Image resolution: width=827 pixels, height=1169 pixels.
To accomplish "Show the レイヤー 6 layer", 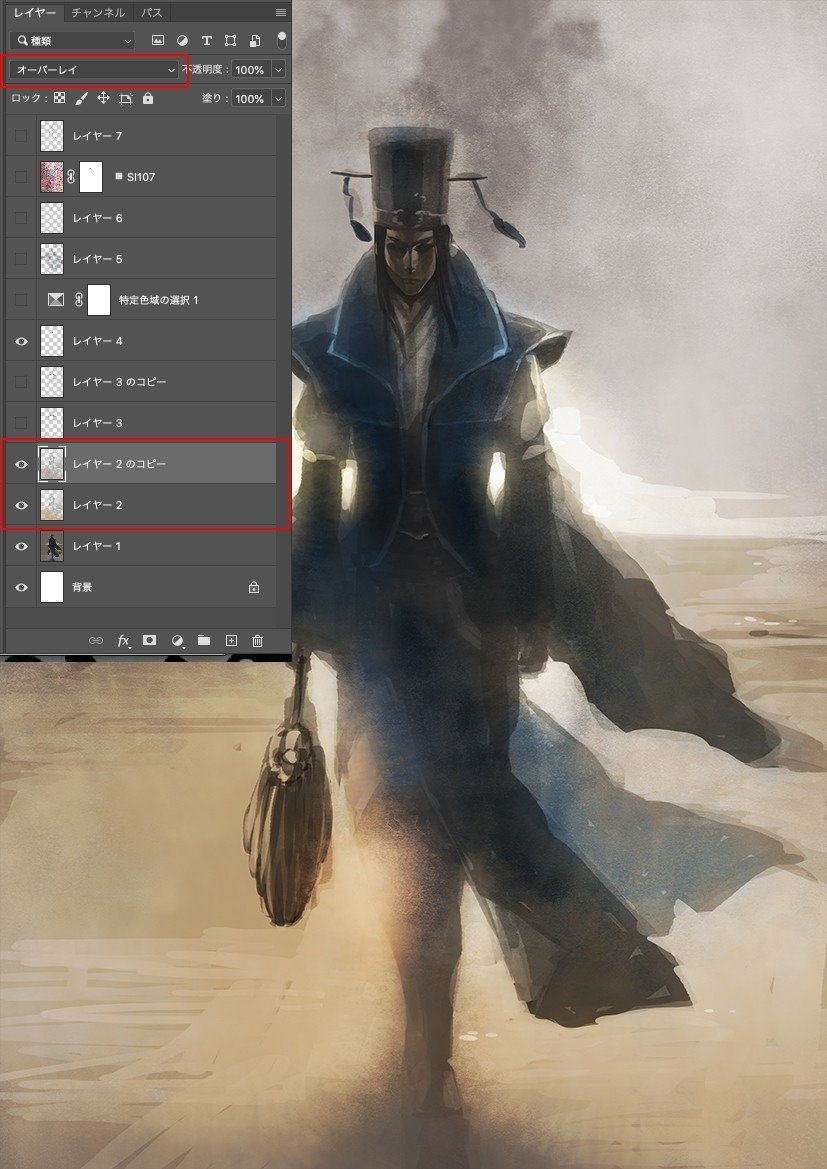I will pyautogui.click(x=21, y=218).
